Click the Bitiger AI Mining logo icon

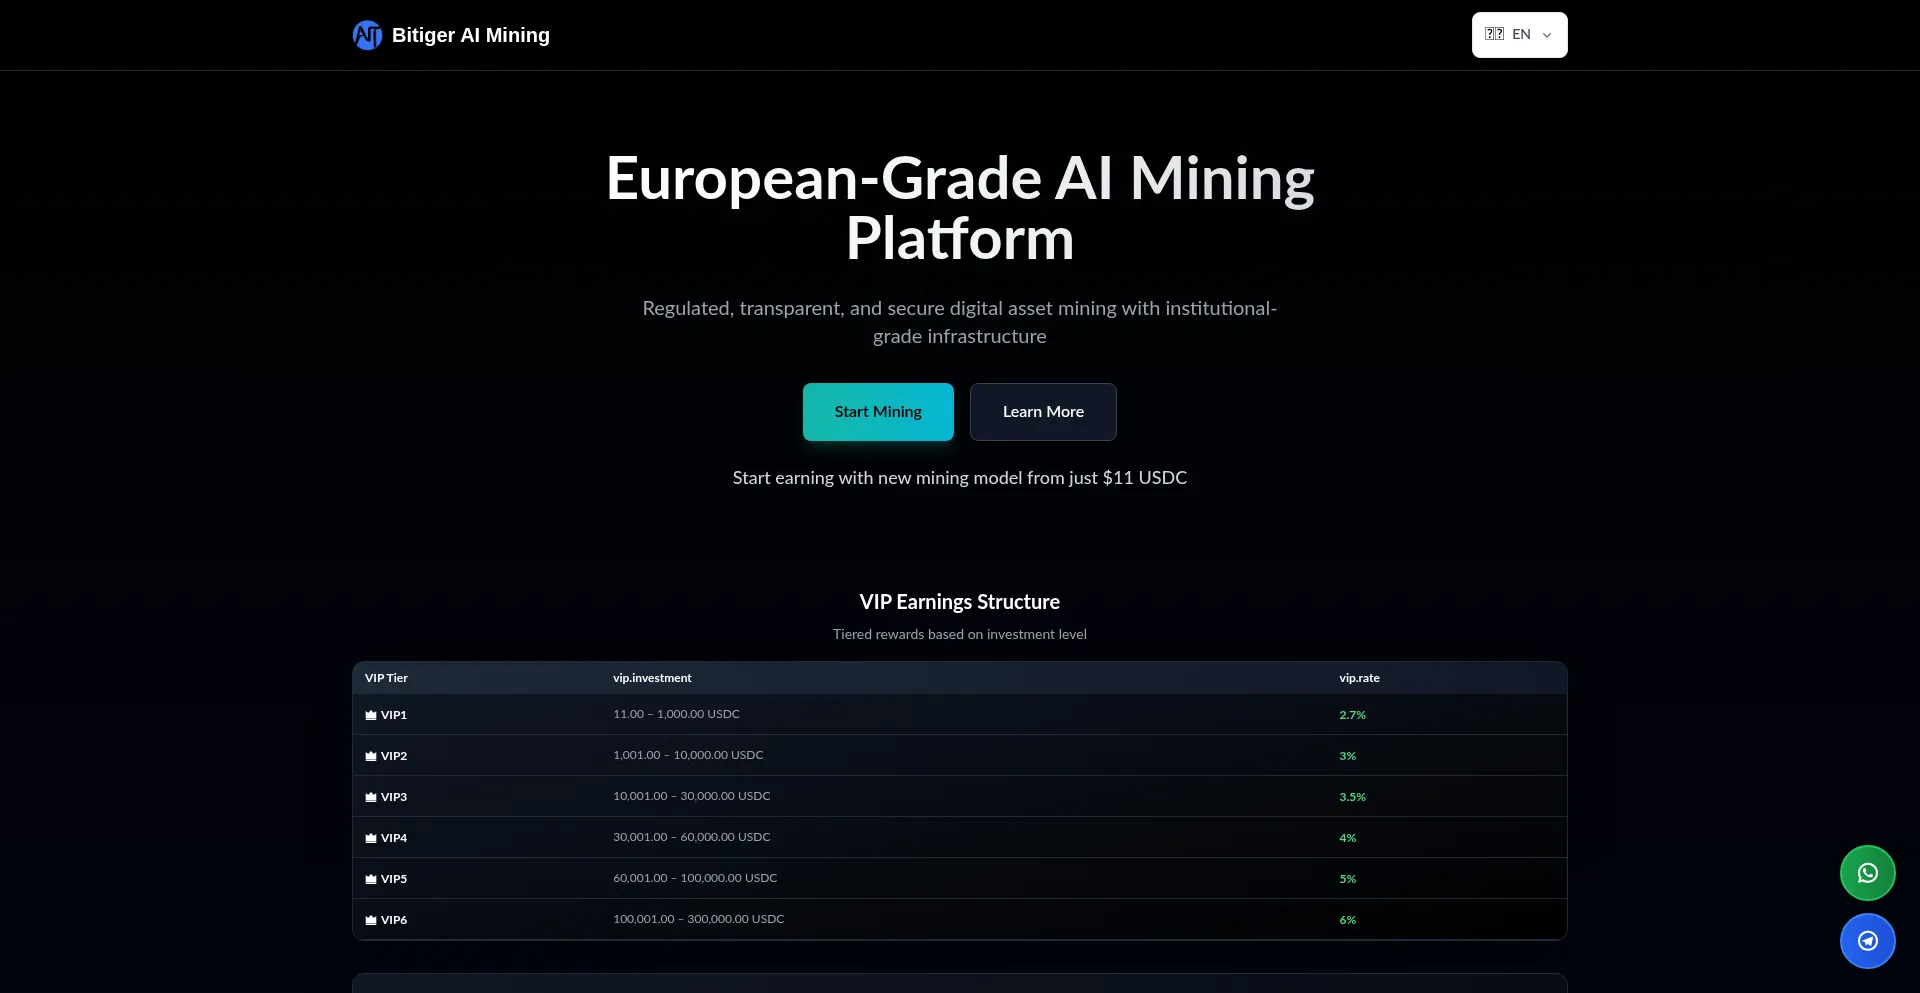pos(367,35)
